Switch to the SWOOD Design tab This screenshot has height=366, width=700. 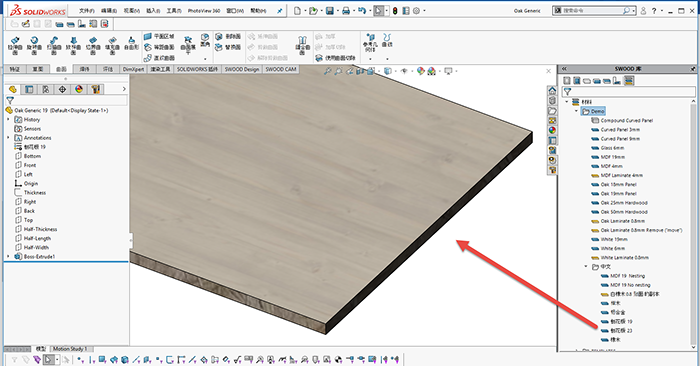pyautogui.click(x=242, y=69)
